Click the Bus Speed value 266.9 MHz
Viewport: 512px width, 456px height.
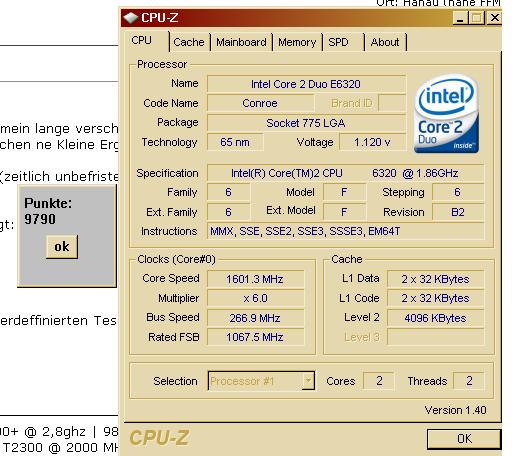click(x=255, y=318)
